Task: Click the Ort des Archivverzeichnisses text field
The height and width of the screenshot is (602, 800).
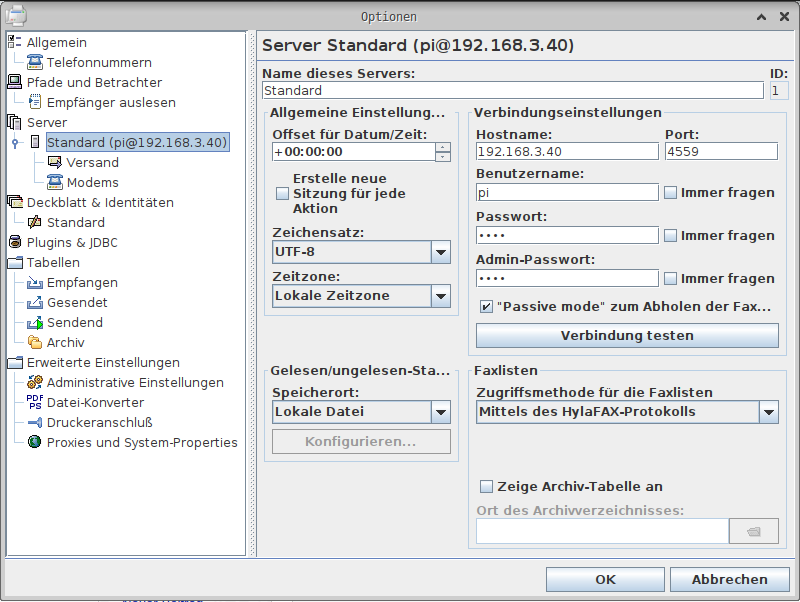Action: (x=603, y=531)
